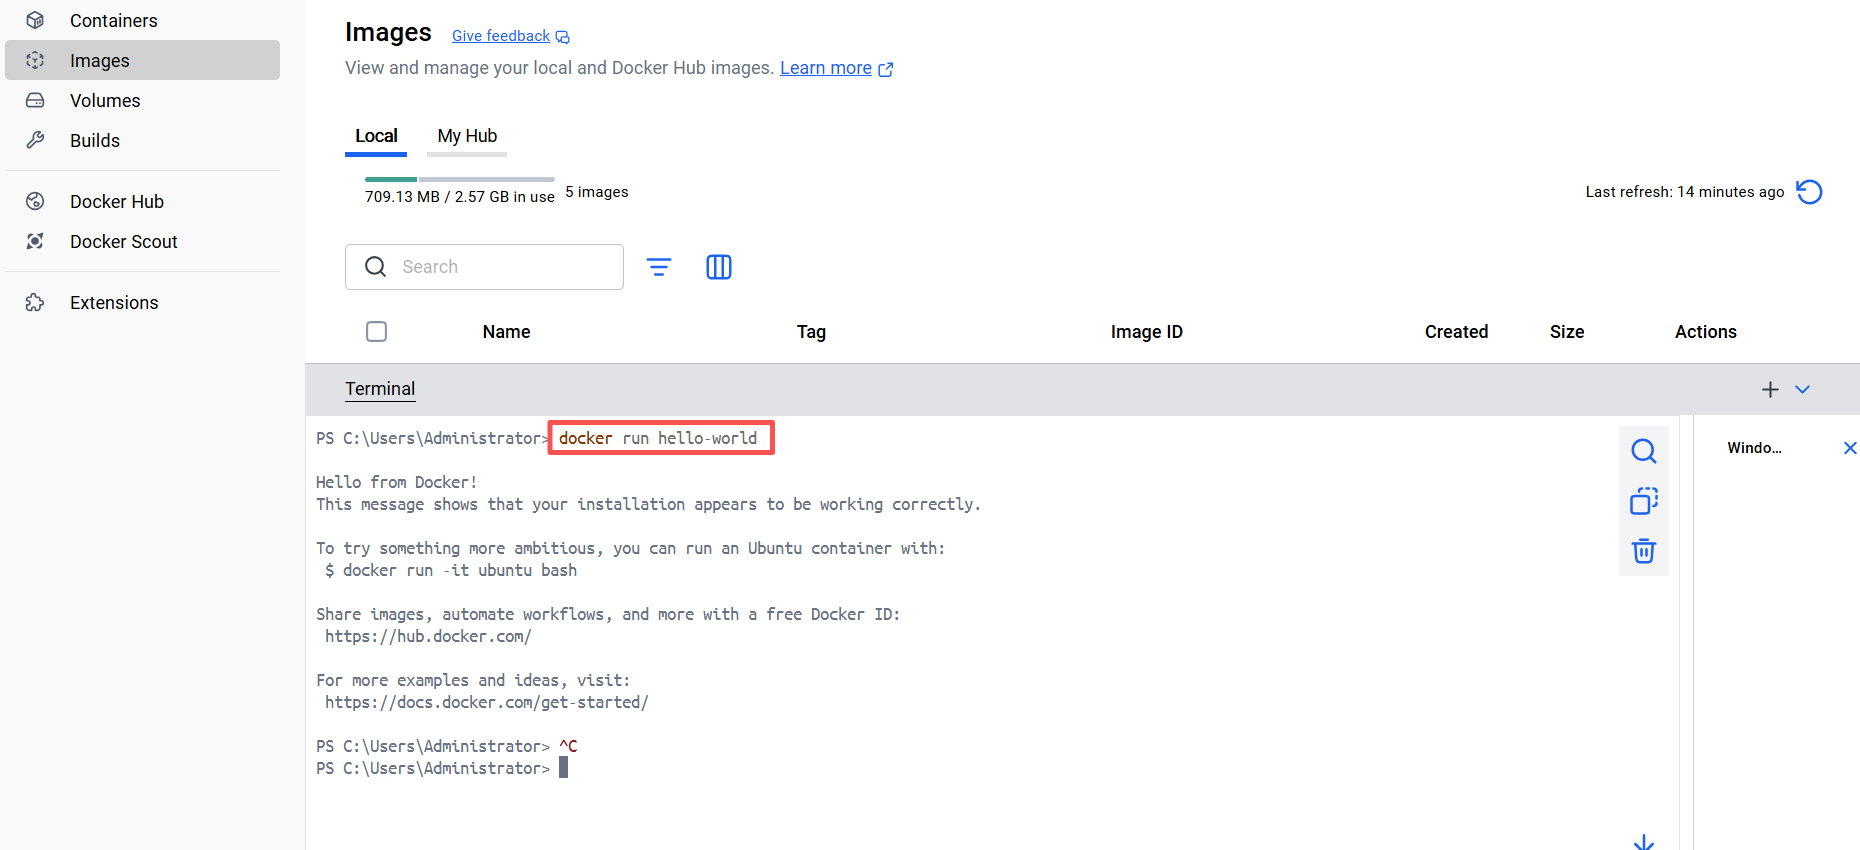
Task: Click the Containers cube icon
Action: [35, 20]
